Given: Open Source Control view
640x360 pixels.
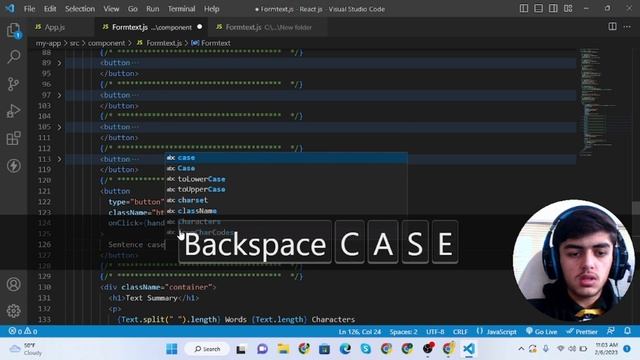Looking at the screenshot, I should (13, 84).
